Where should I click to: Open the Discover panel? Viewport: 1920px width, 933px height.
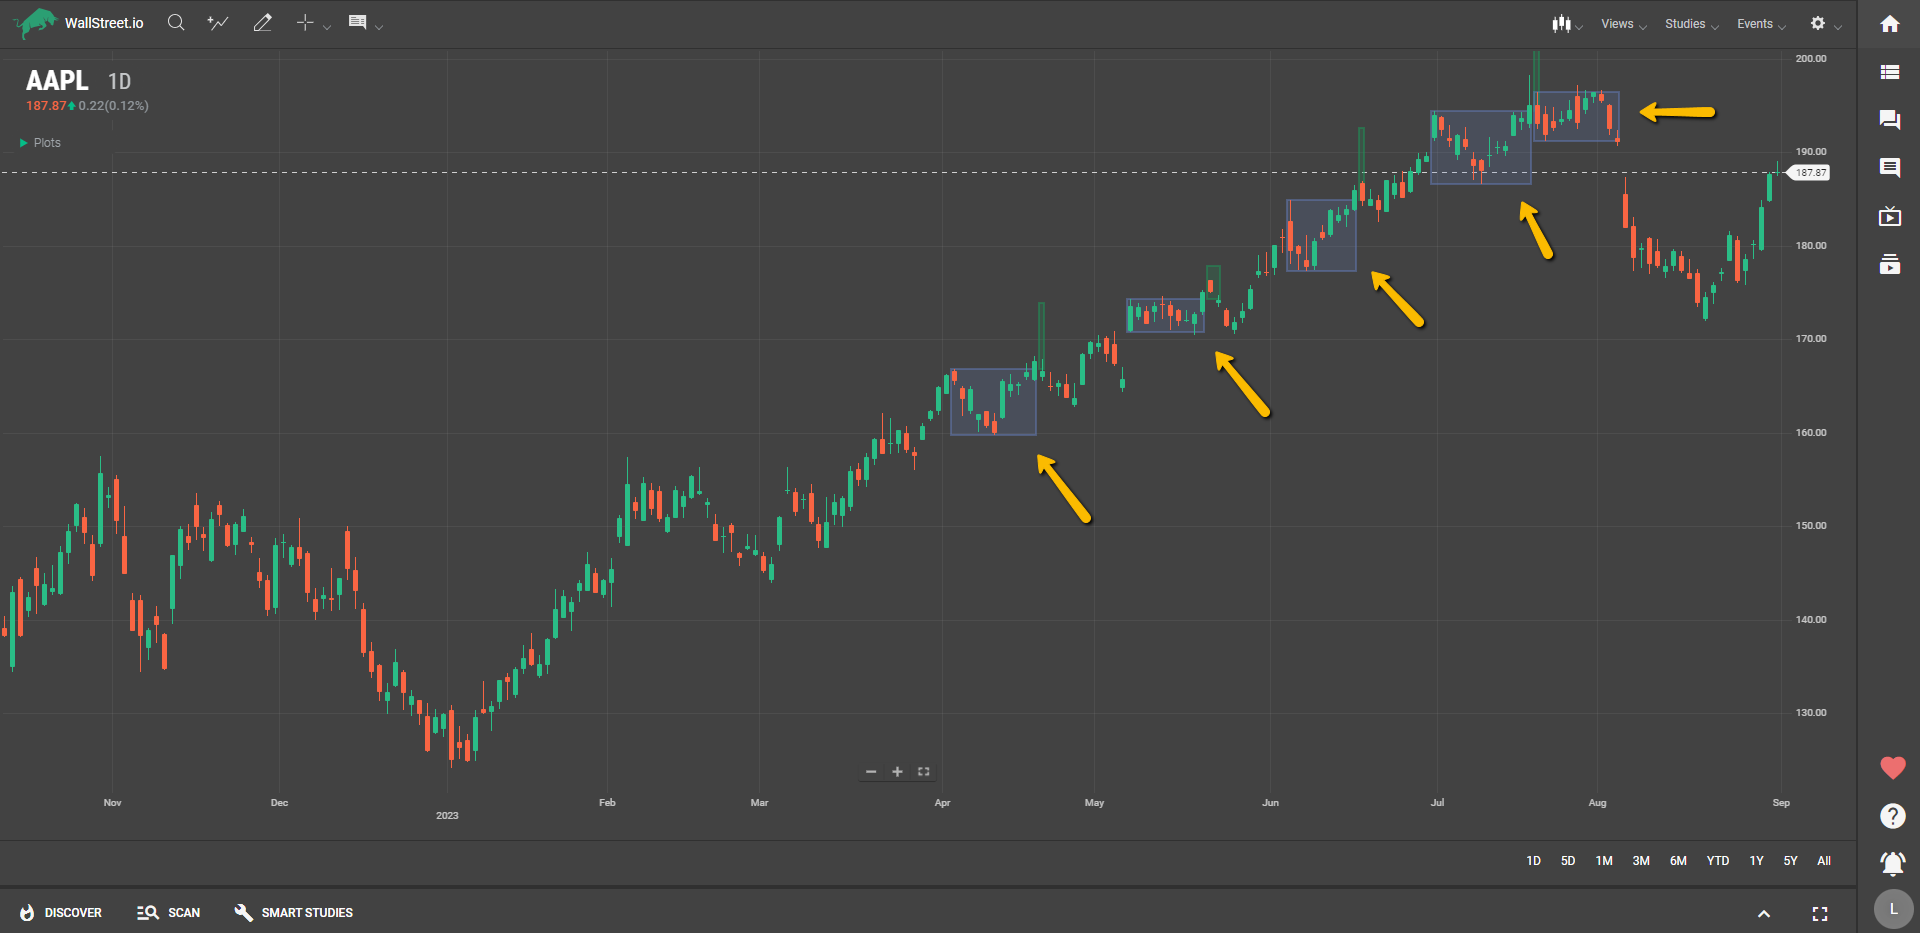61,913
